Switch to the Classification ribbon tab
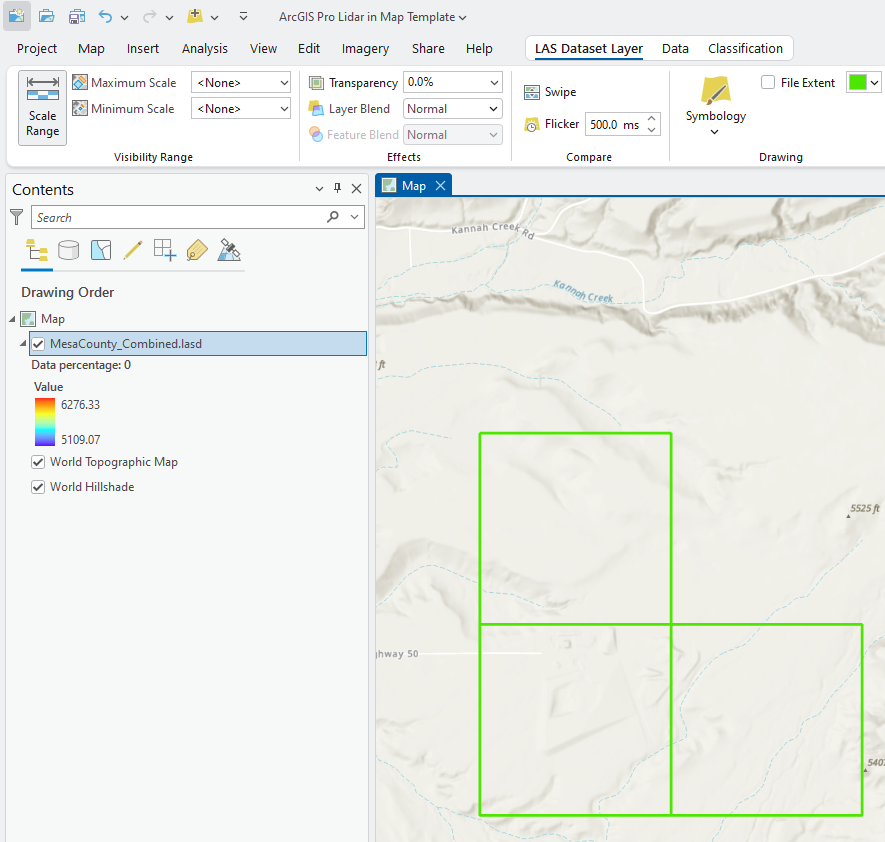The height and width of the screenshot is (842, 885). point(745,47)
